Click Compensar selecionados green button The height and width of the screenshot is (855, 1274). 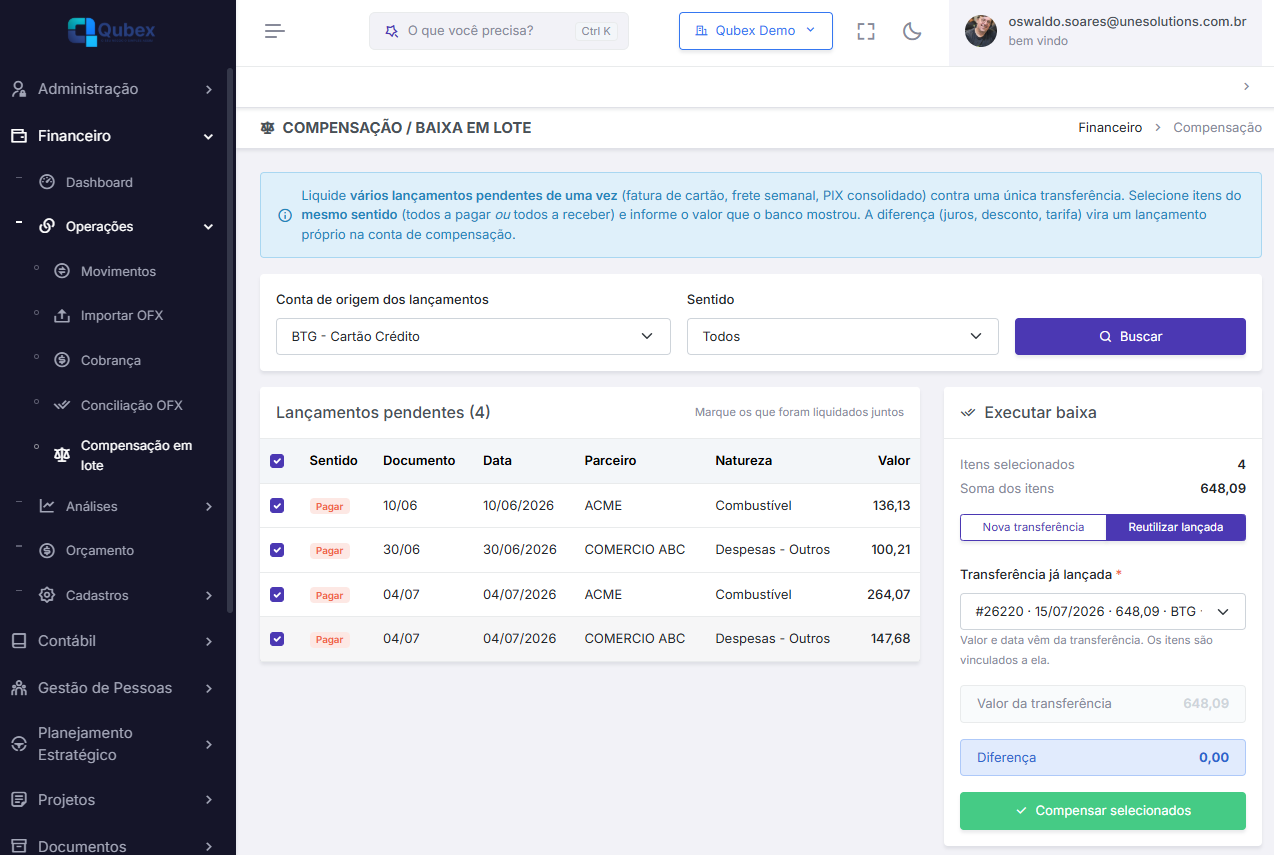point(1102,811)
